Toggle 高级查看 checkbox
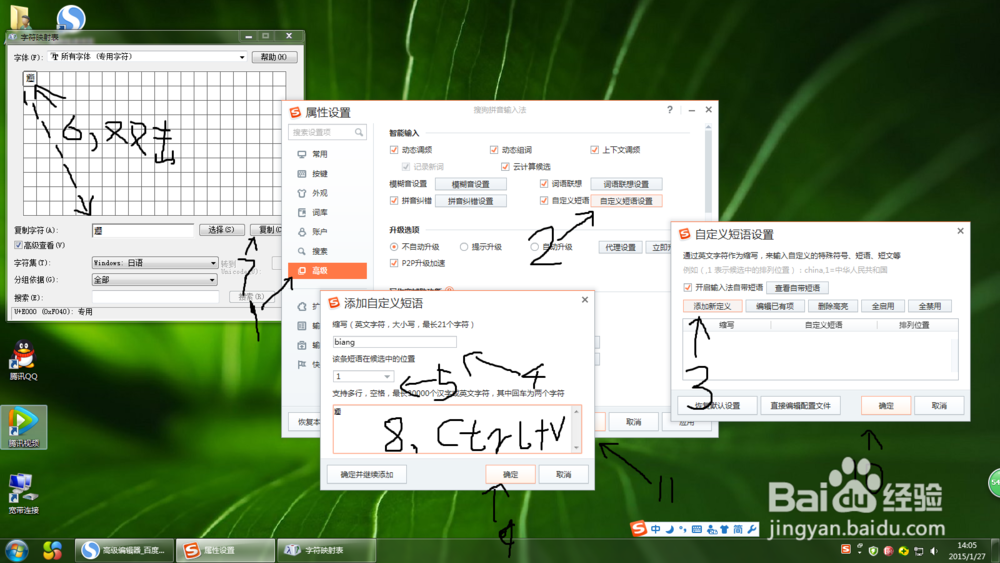Image resolution: width=1000 pixels, height=563 pixels. (18, 245)
